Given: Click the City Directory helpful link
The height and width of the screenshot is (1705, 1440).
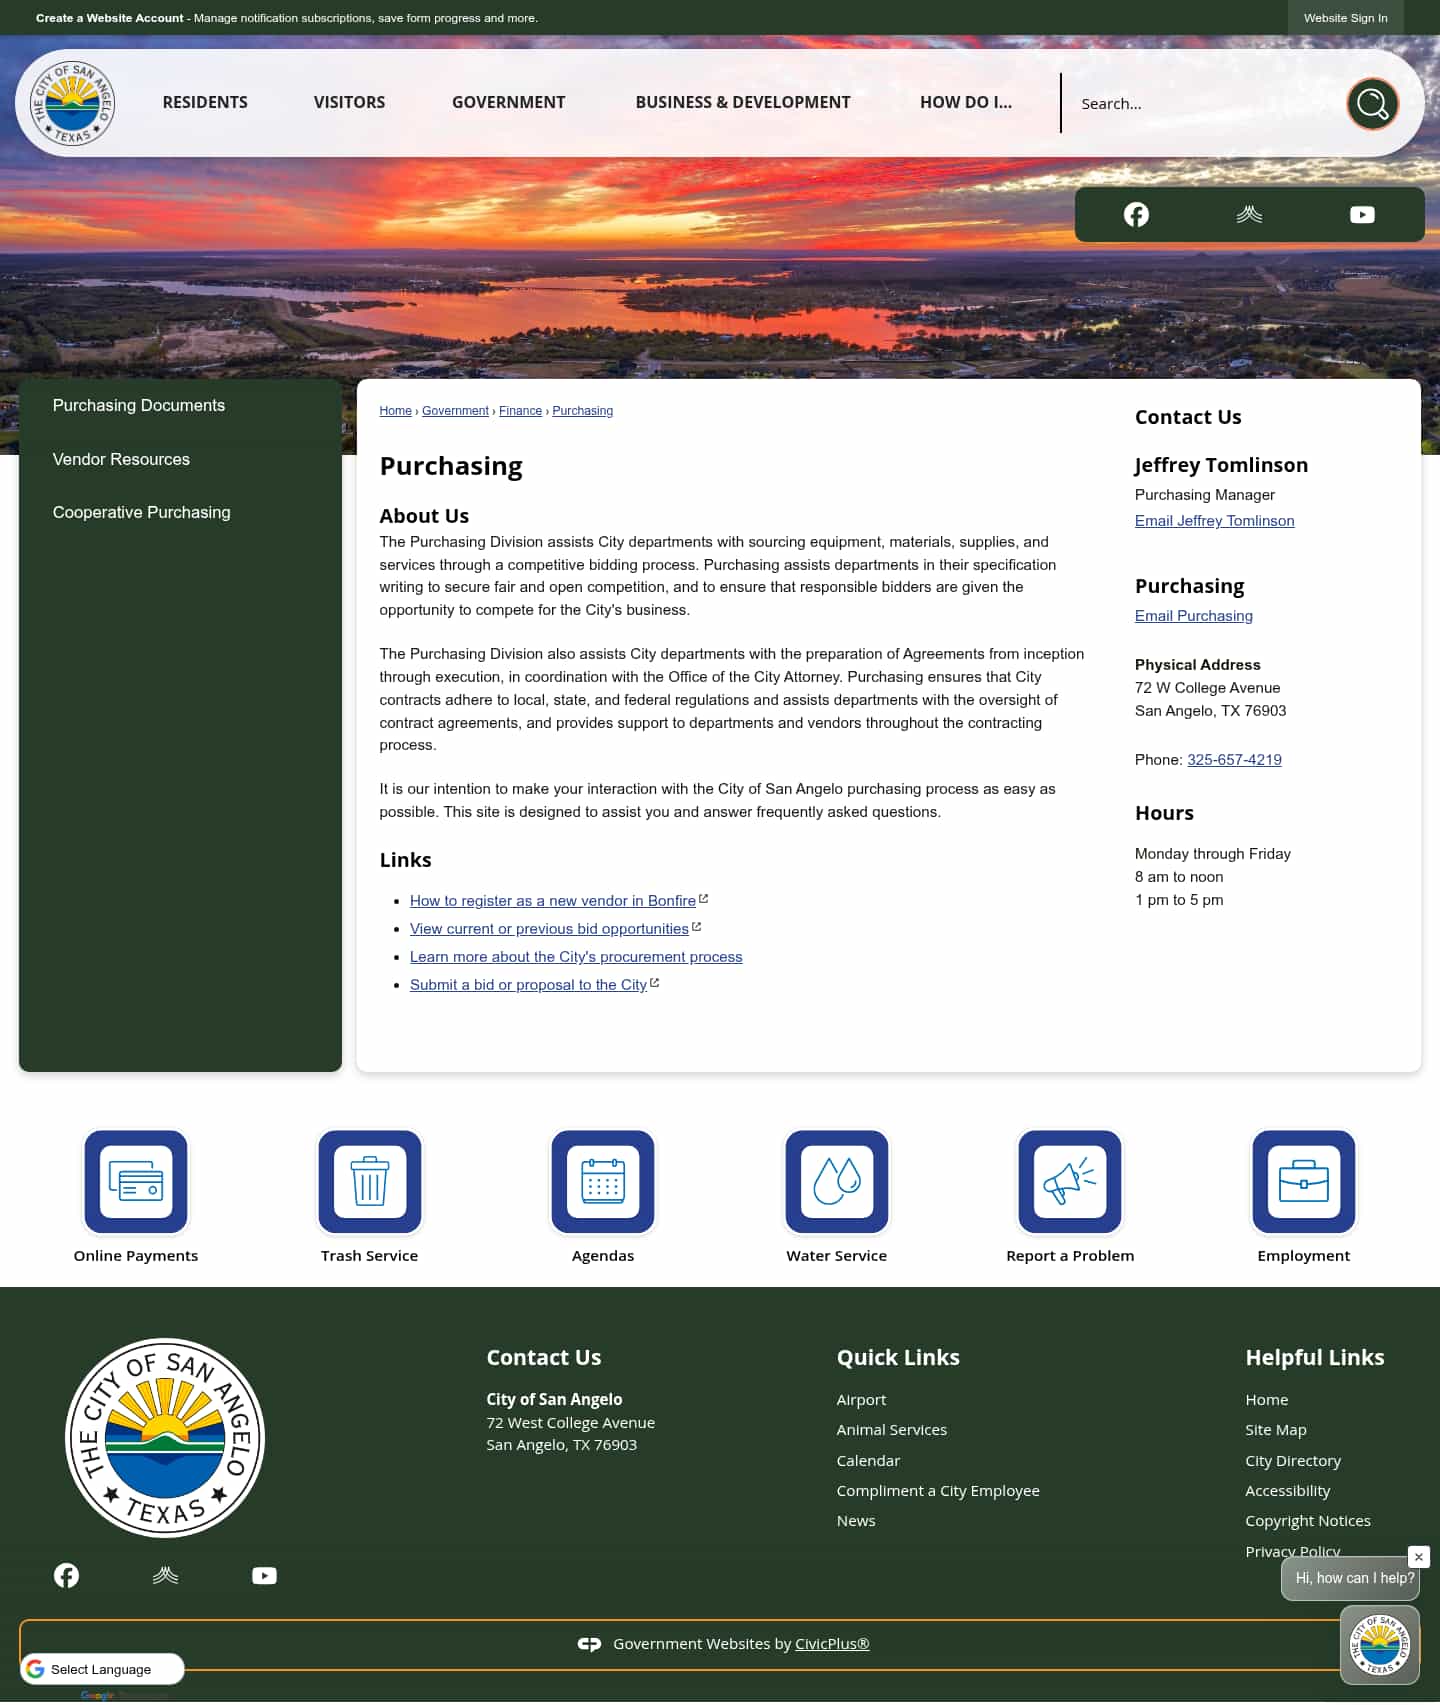Looking at the screenshot, I should (1293, 1461).
